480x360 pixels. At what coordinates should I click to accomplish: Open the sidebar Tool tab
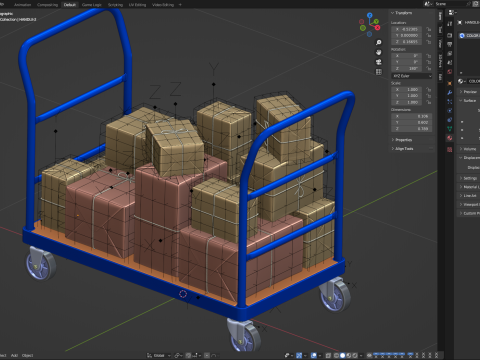pos(440,29)
